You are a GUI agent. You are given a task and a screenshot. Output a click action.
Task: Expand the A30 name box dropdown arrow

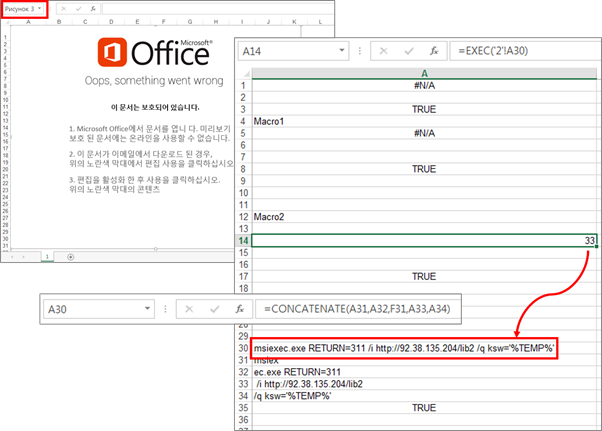point(148,311)
